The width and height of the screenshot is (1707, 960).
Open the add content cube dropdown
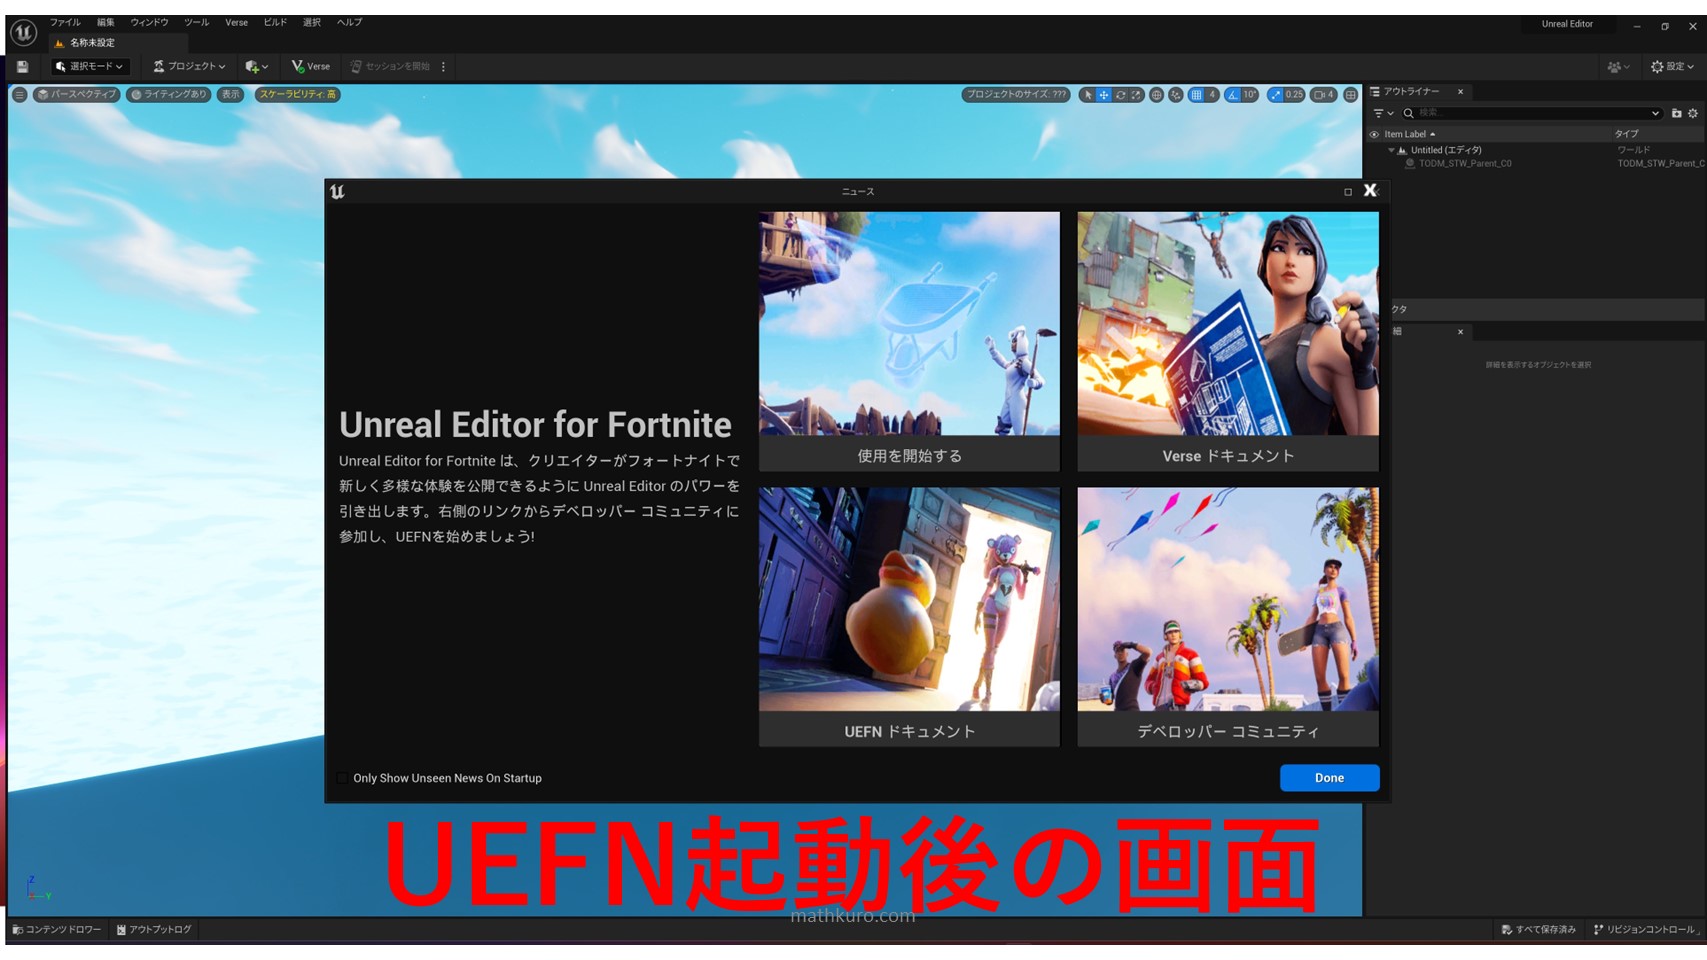[257, 67]
